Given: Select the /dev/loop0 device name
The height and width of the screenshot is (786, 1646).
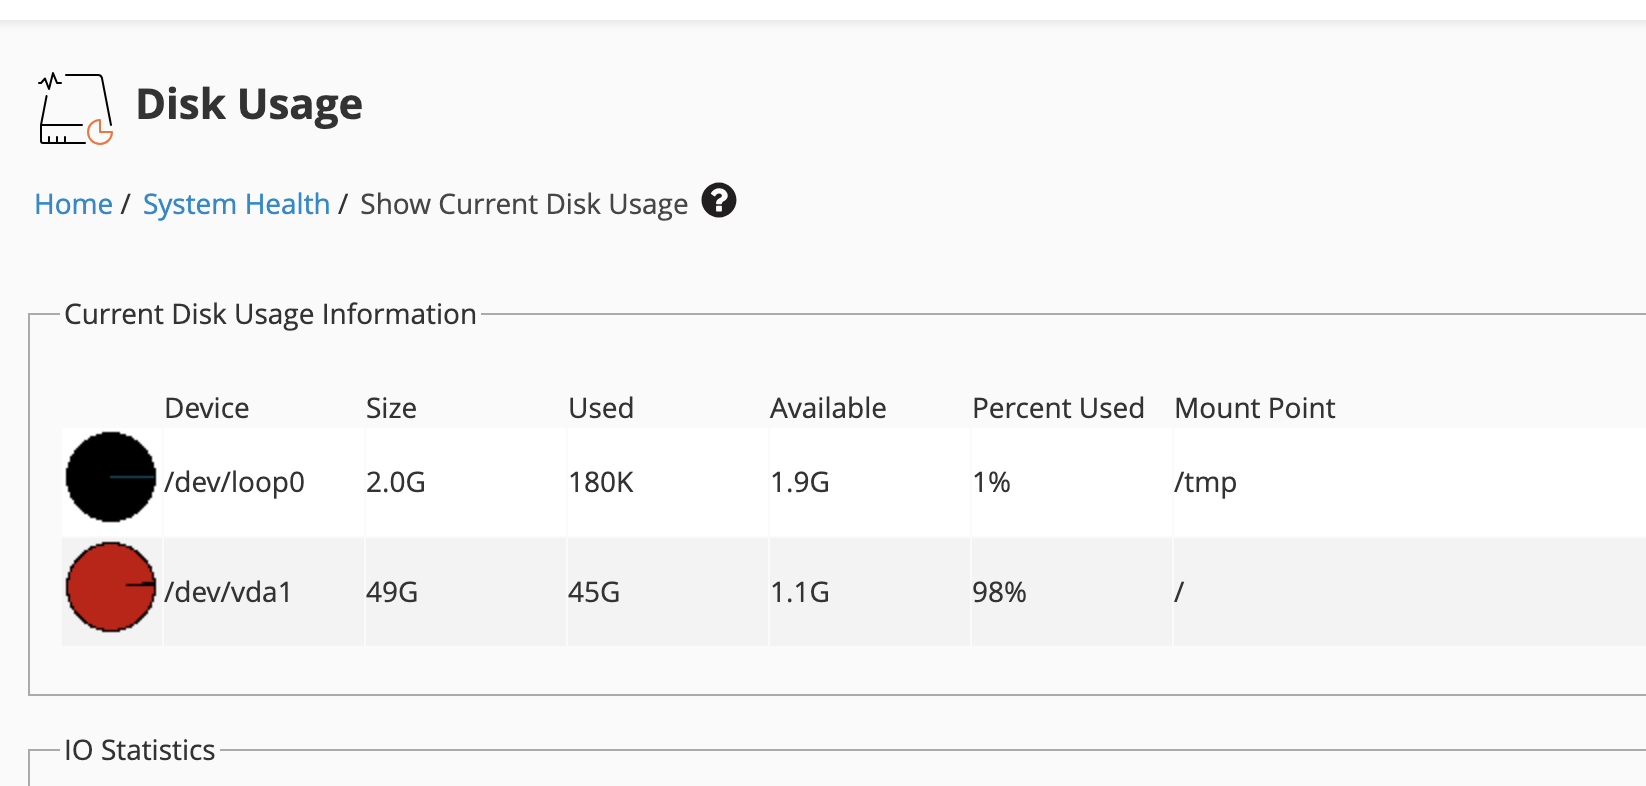Looking at the screenshot, I should pos(235,482).
